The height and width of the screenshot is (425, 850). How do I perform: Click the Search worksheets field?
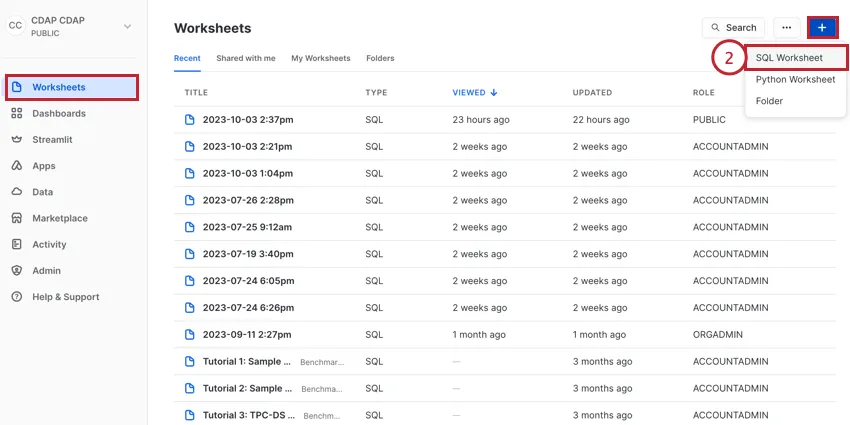point(733,28)
